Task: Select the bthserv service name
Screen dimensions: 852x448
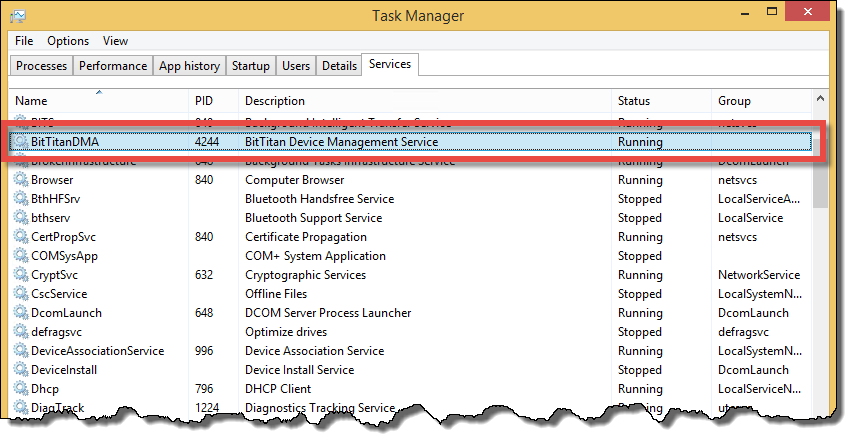Action: [51, 218]
